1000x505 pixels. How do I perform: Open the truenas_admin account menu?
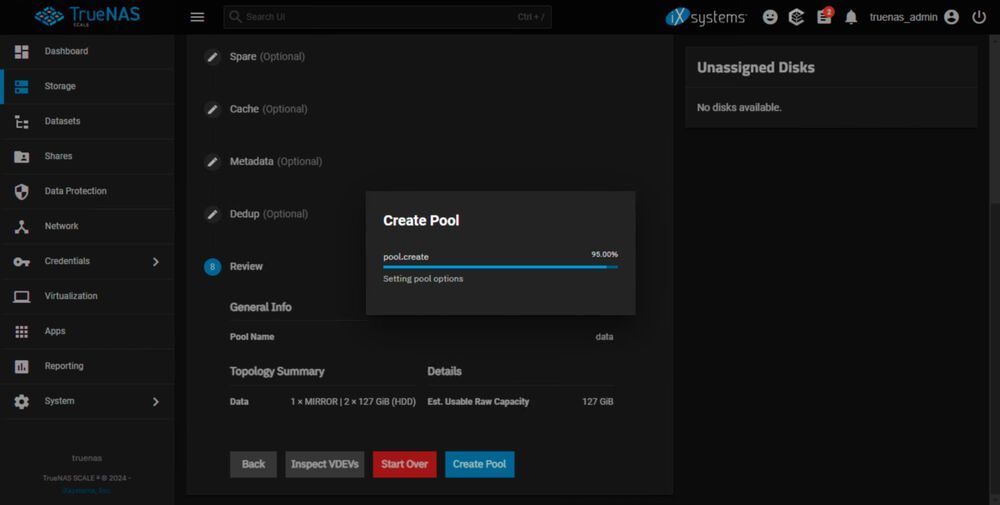click(x=914, y=17)
